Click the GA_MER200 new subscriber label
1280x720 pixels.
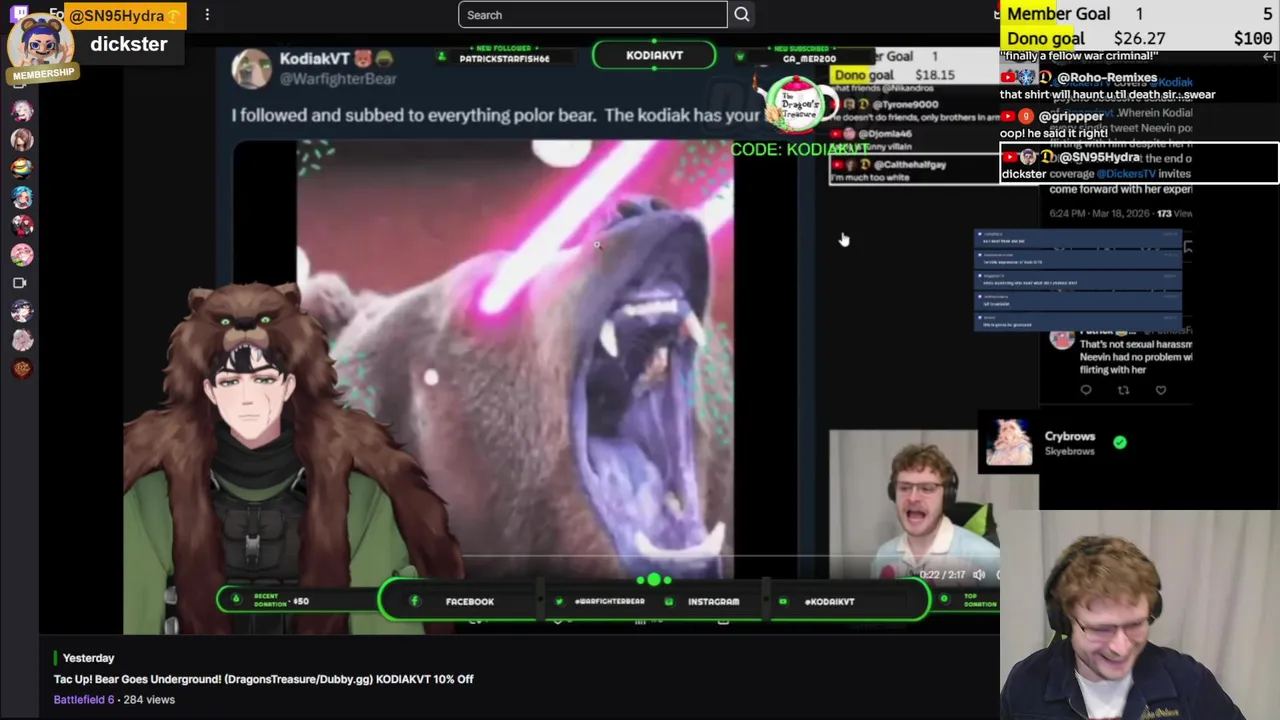tap(809, 59)
